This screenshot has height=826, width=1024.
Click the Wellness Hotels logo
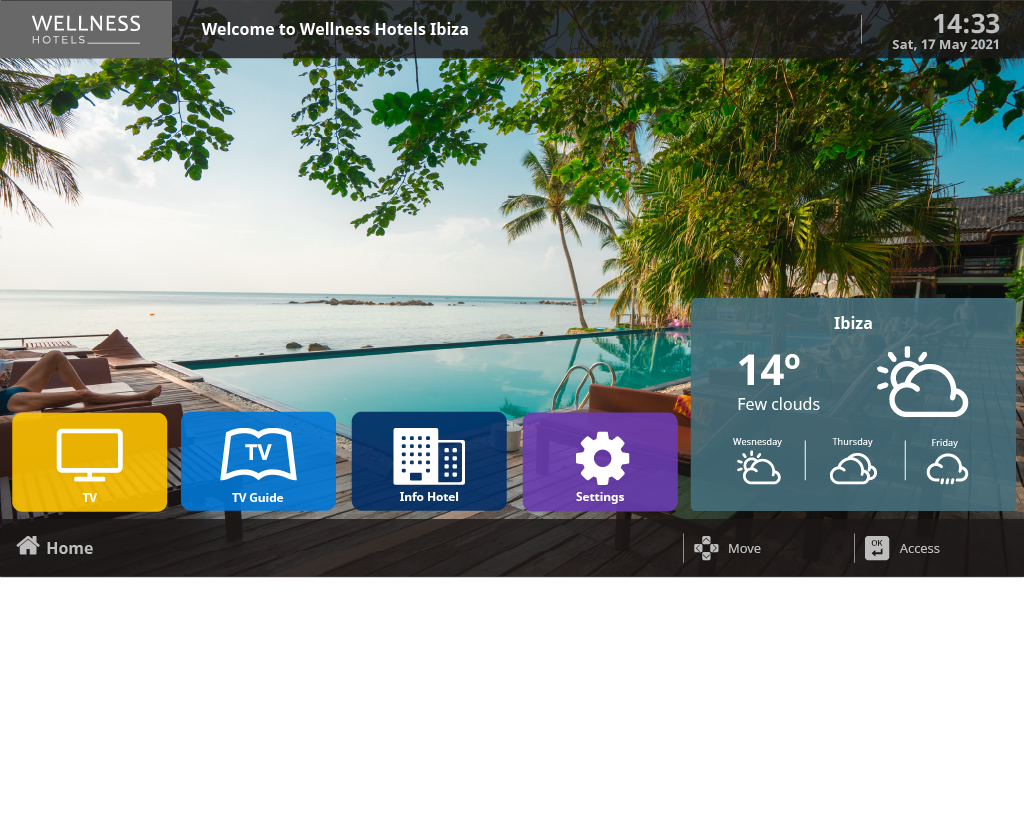point(86,29)
